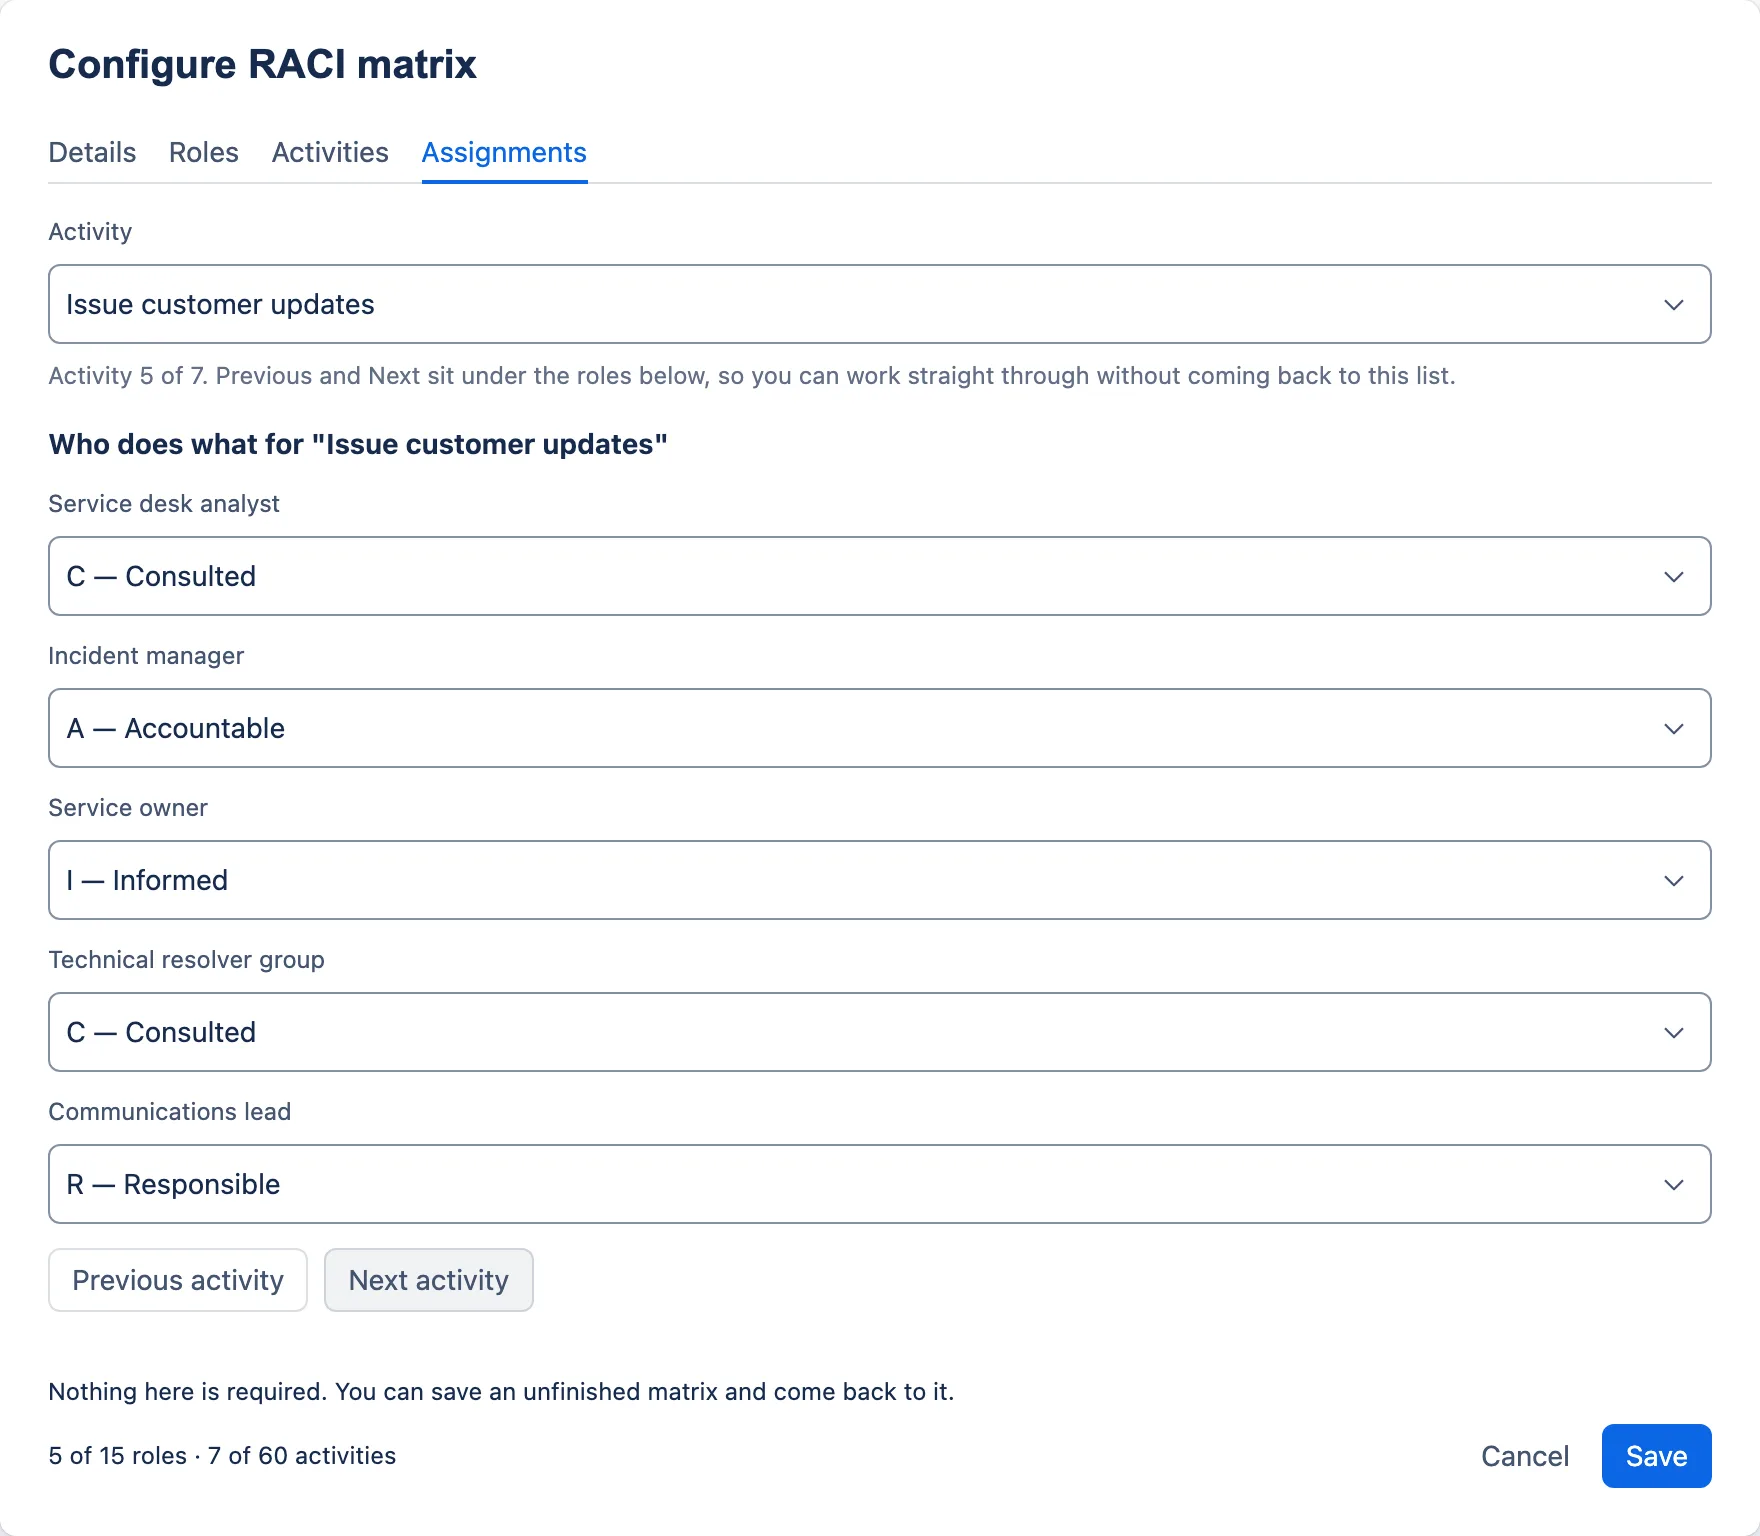Click the 'Who does what for' heading
1760x1536 pixels.
click(x=358, y=444)
